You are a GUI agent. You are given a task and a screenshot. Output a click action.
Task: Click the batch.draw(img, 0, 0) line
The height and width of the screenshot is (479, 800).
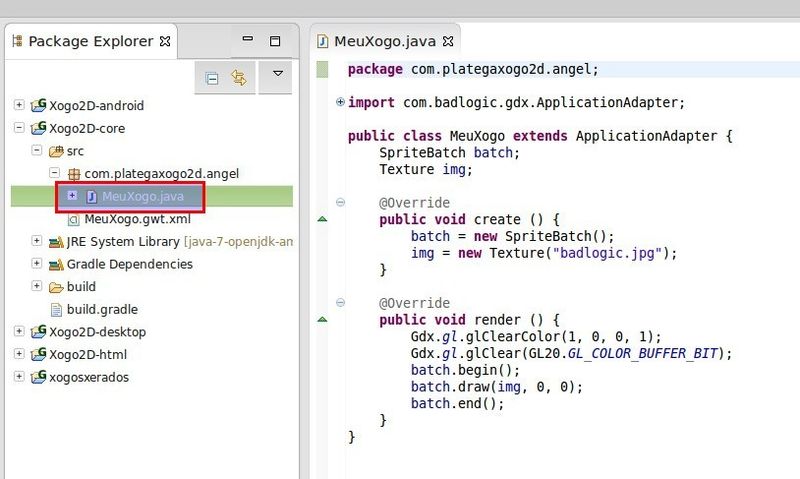(x=496, y=387)
